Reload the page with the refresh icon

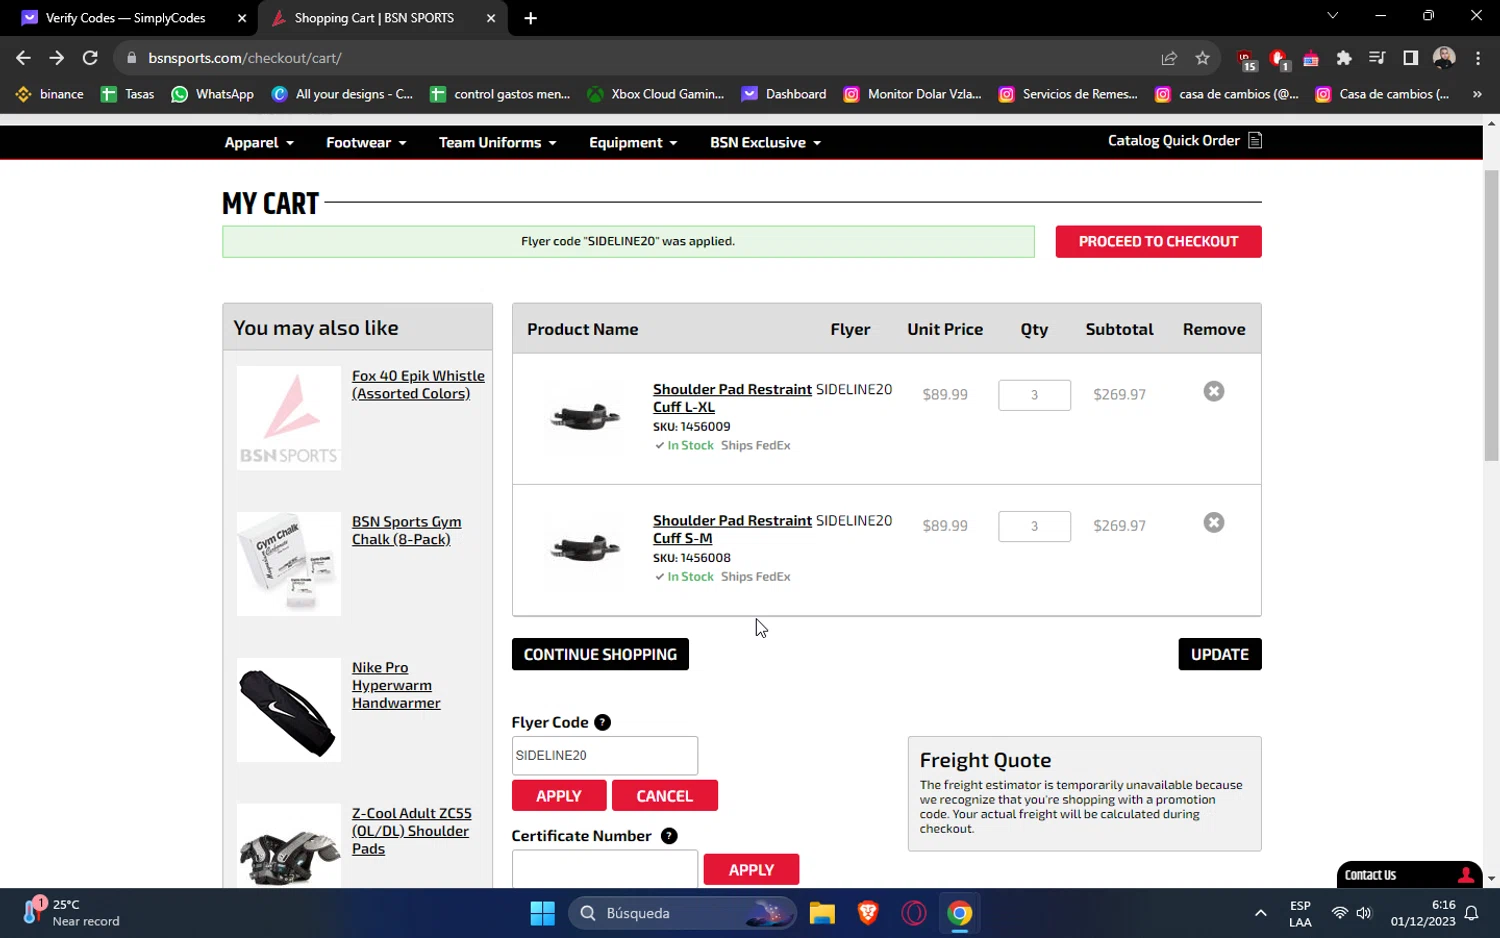tap(90, 58)
